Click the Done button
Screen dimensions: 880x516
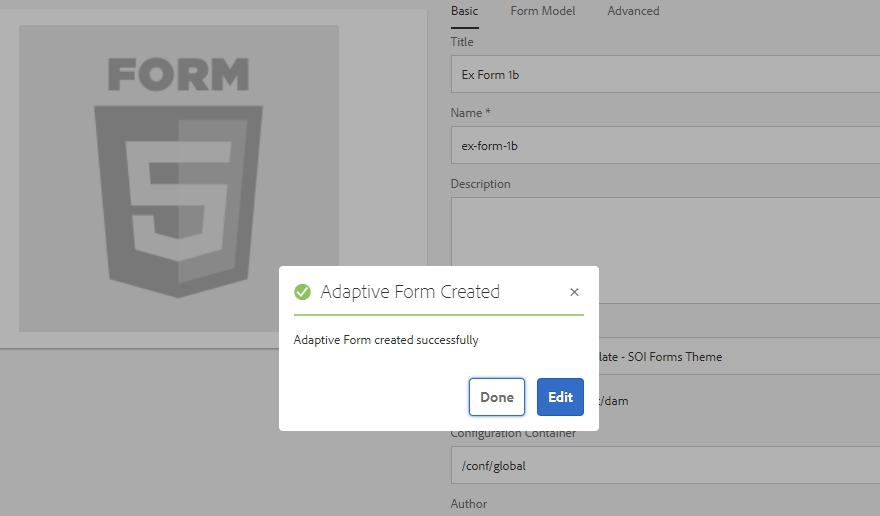point(497,397)
